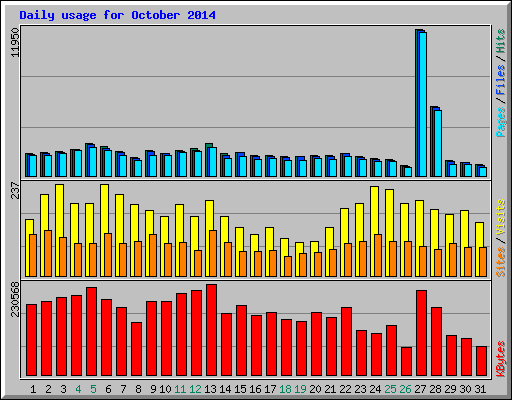Click green day 4 label

tap(78, 389)
